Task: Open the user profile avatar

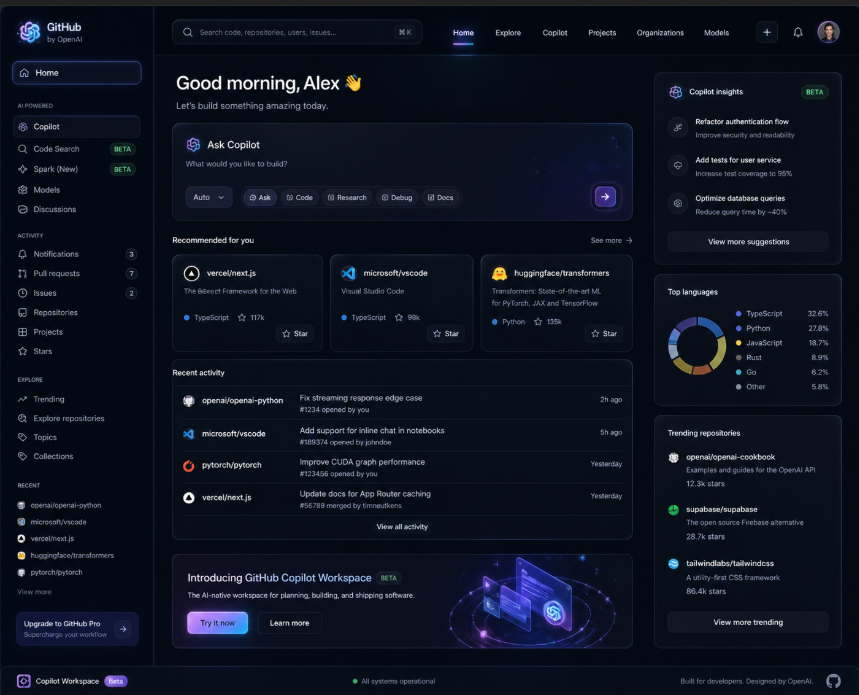Action: (x=828, y=32)
